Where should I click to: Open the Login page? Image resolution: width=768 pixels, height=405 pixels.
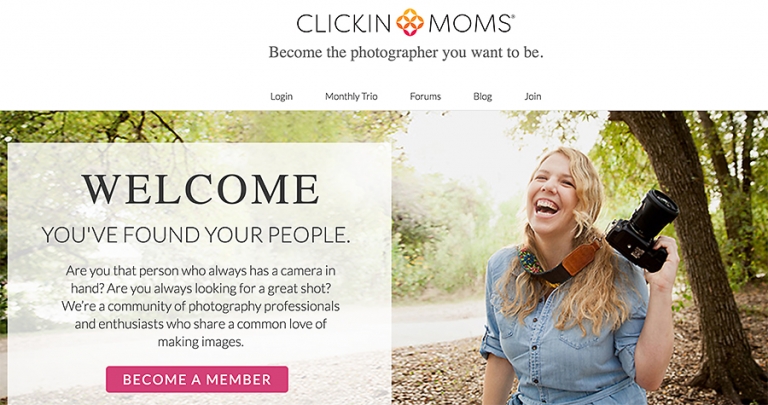(281, 96)
